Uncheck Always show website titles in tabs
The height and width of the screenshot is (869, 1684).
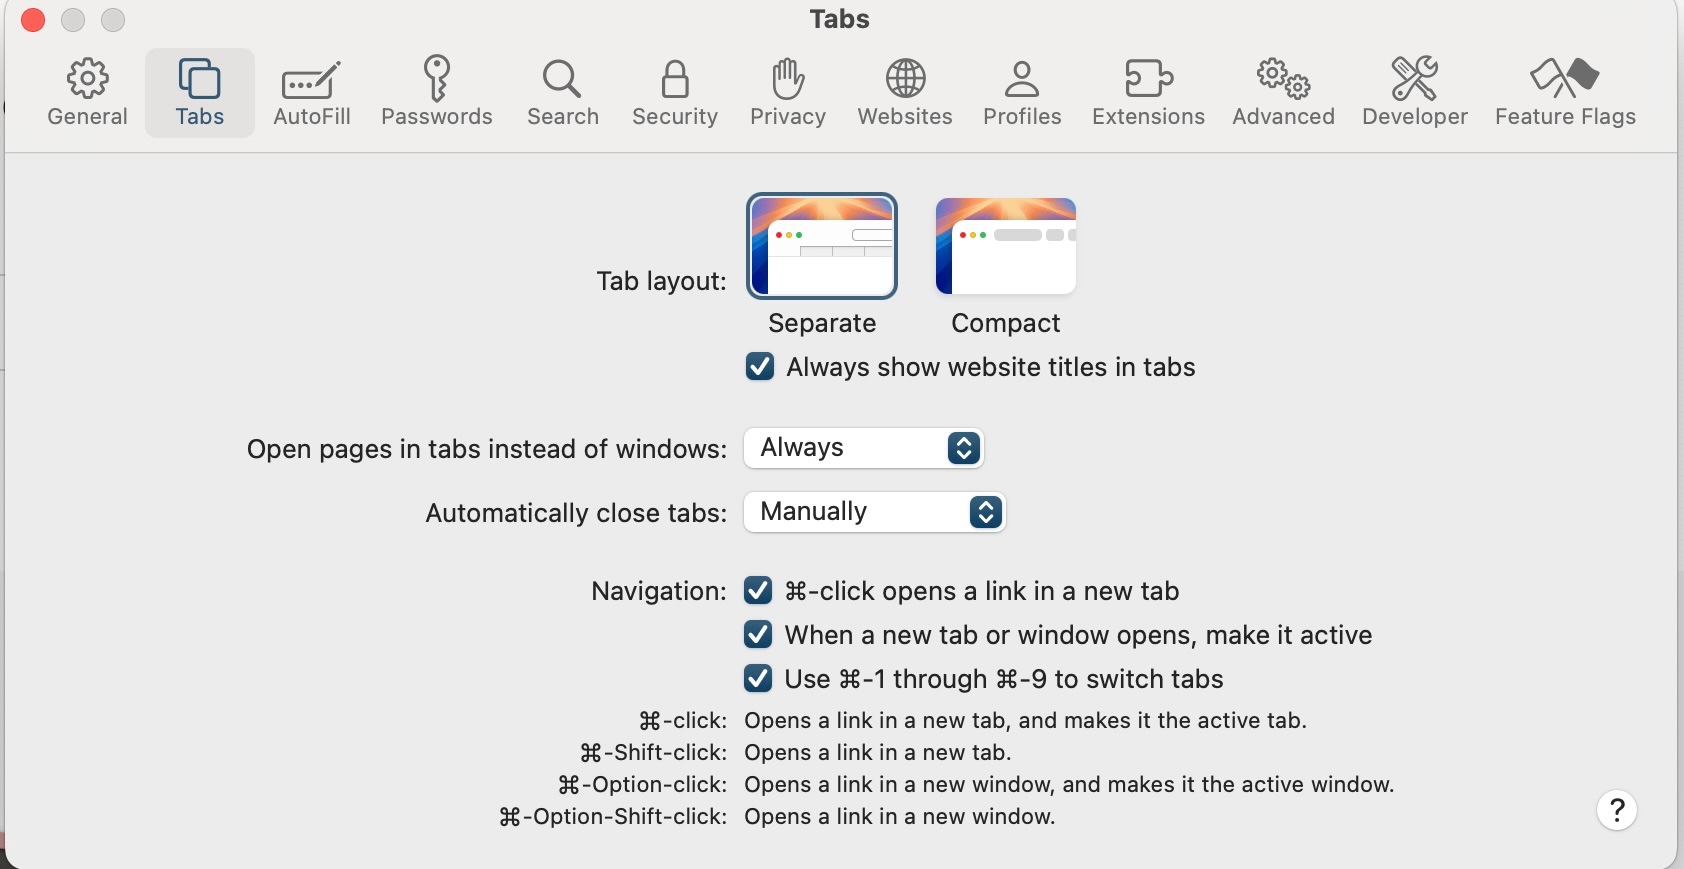point(760,367)
